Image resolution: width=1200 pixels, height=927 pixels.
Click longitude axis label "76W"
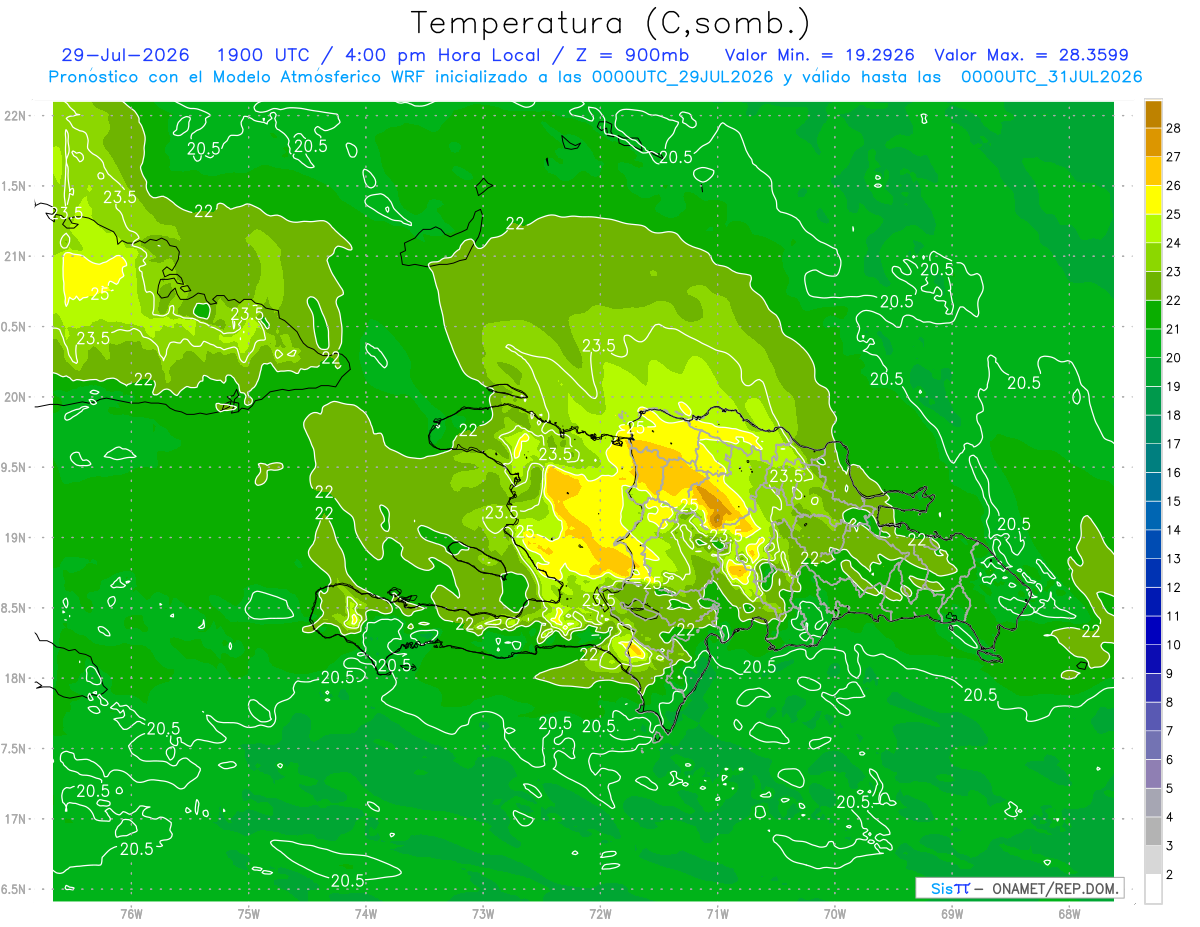131,913
